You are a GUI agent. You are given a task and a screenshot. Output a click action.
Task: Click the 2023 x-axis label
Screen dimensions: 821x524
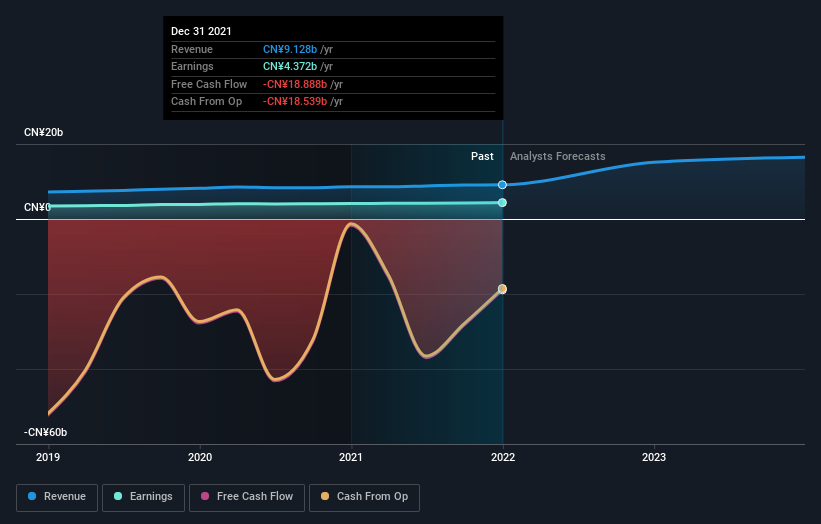point(654,458)
